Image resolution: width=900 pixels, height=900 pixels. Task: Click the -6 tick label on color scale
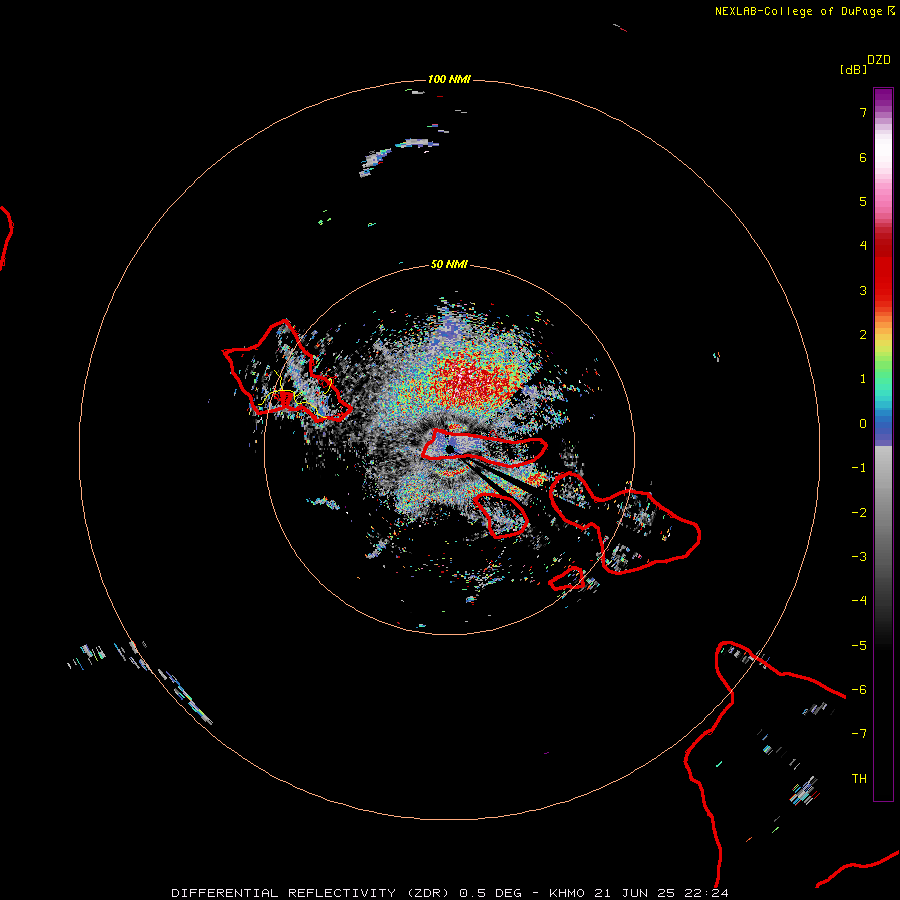pos(859,690)
